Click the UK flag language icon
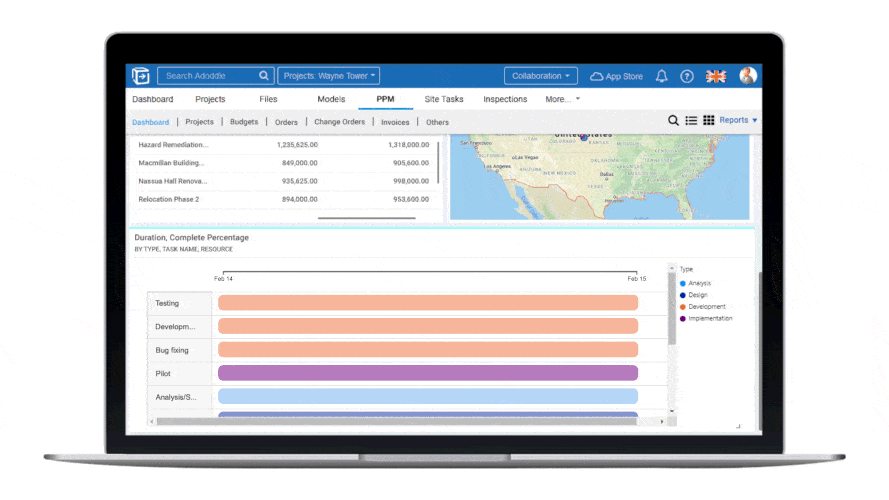Image resolution: width=889 pixels, height=500 pixels. [716, 76]
